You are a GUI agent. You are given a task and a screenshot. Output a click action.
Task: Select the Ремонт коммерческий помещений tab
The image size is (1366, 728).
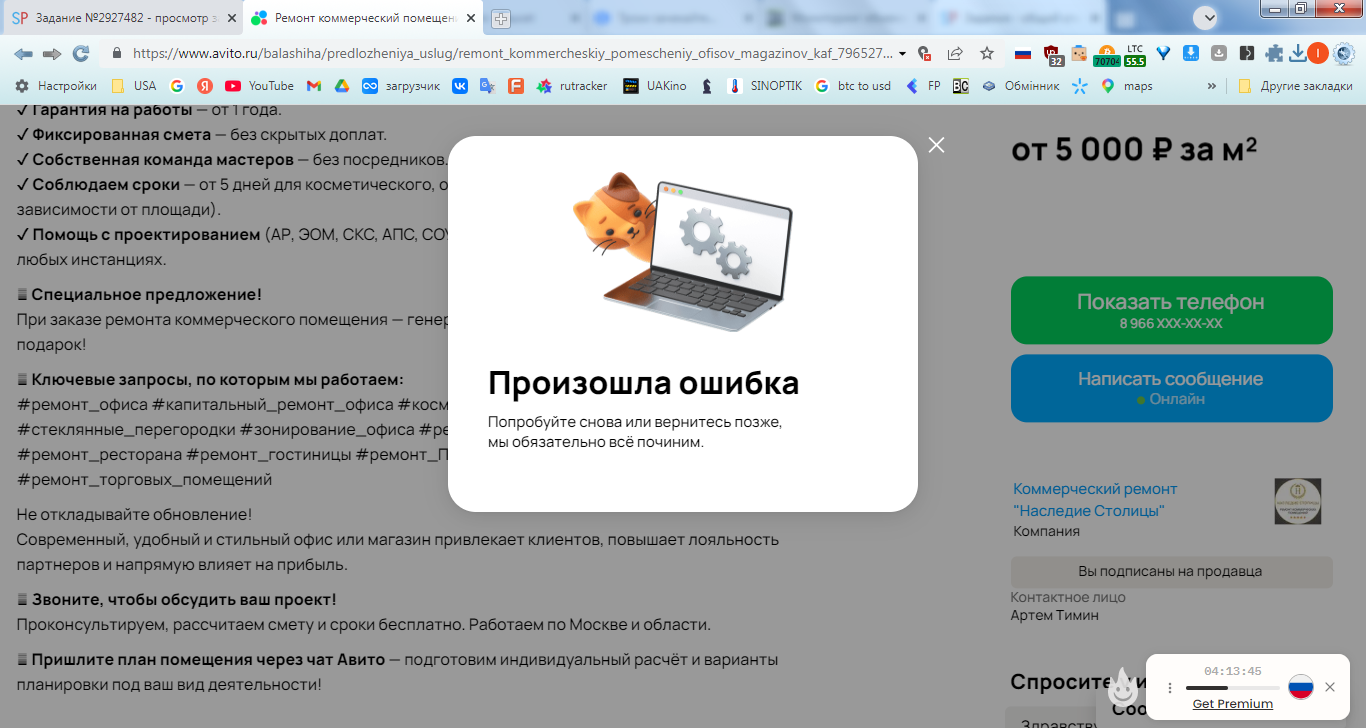pos(362,18)
